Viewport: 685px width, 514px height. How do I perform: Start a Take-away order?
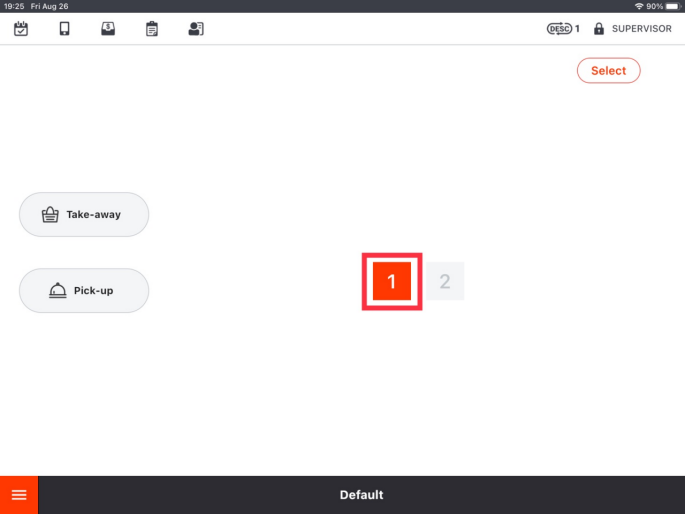[x=84, y=214]
